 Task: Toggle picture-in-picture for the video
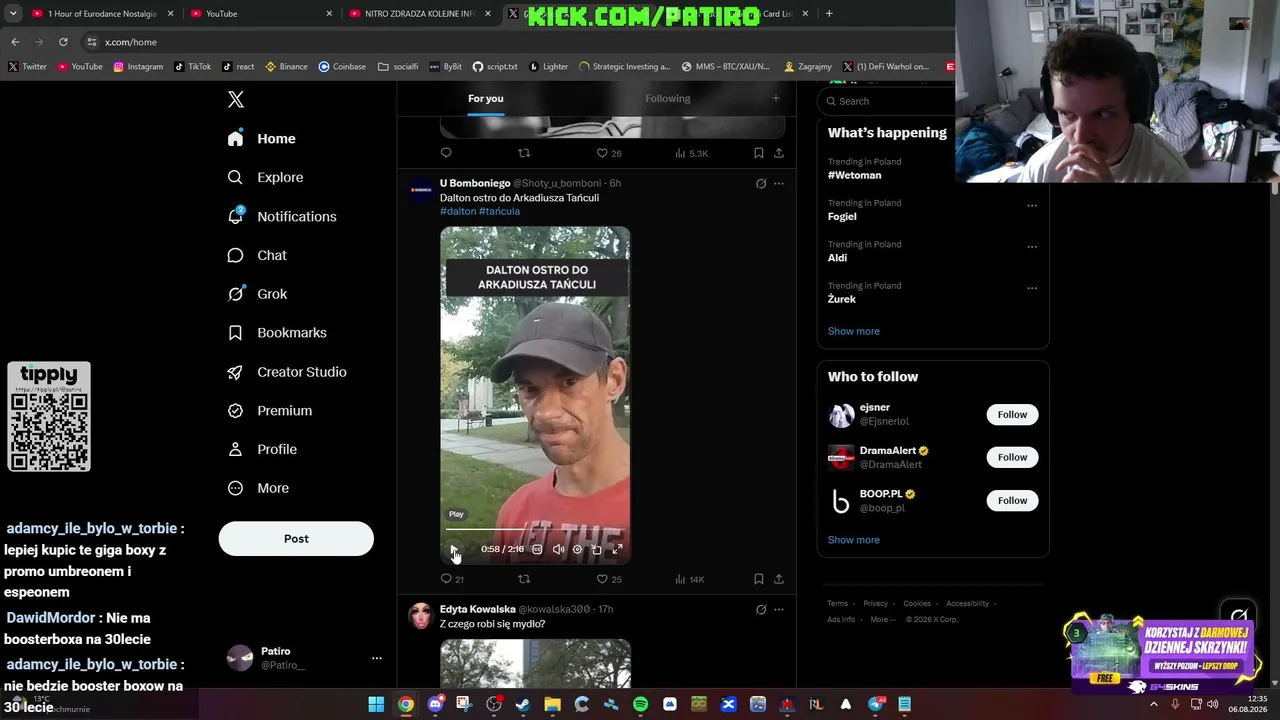coord(596,549)
